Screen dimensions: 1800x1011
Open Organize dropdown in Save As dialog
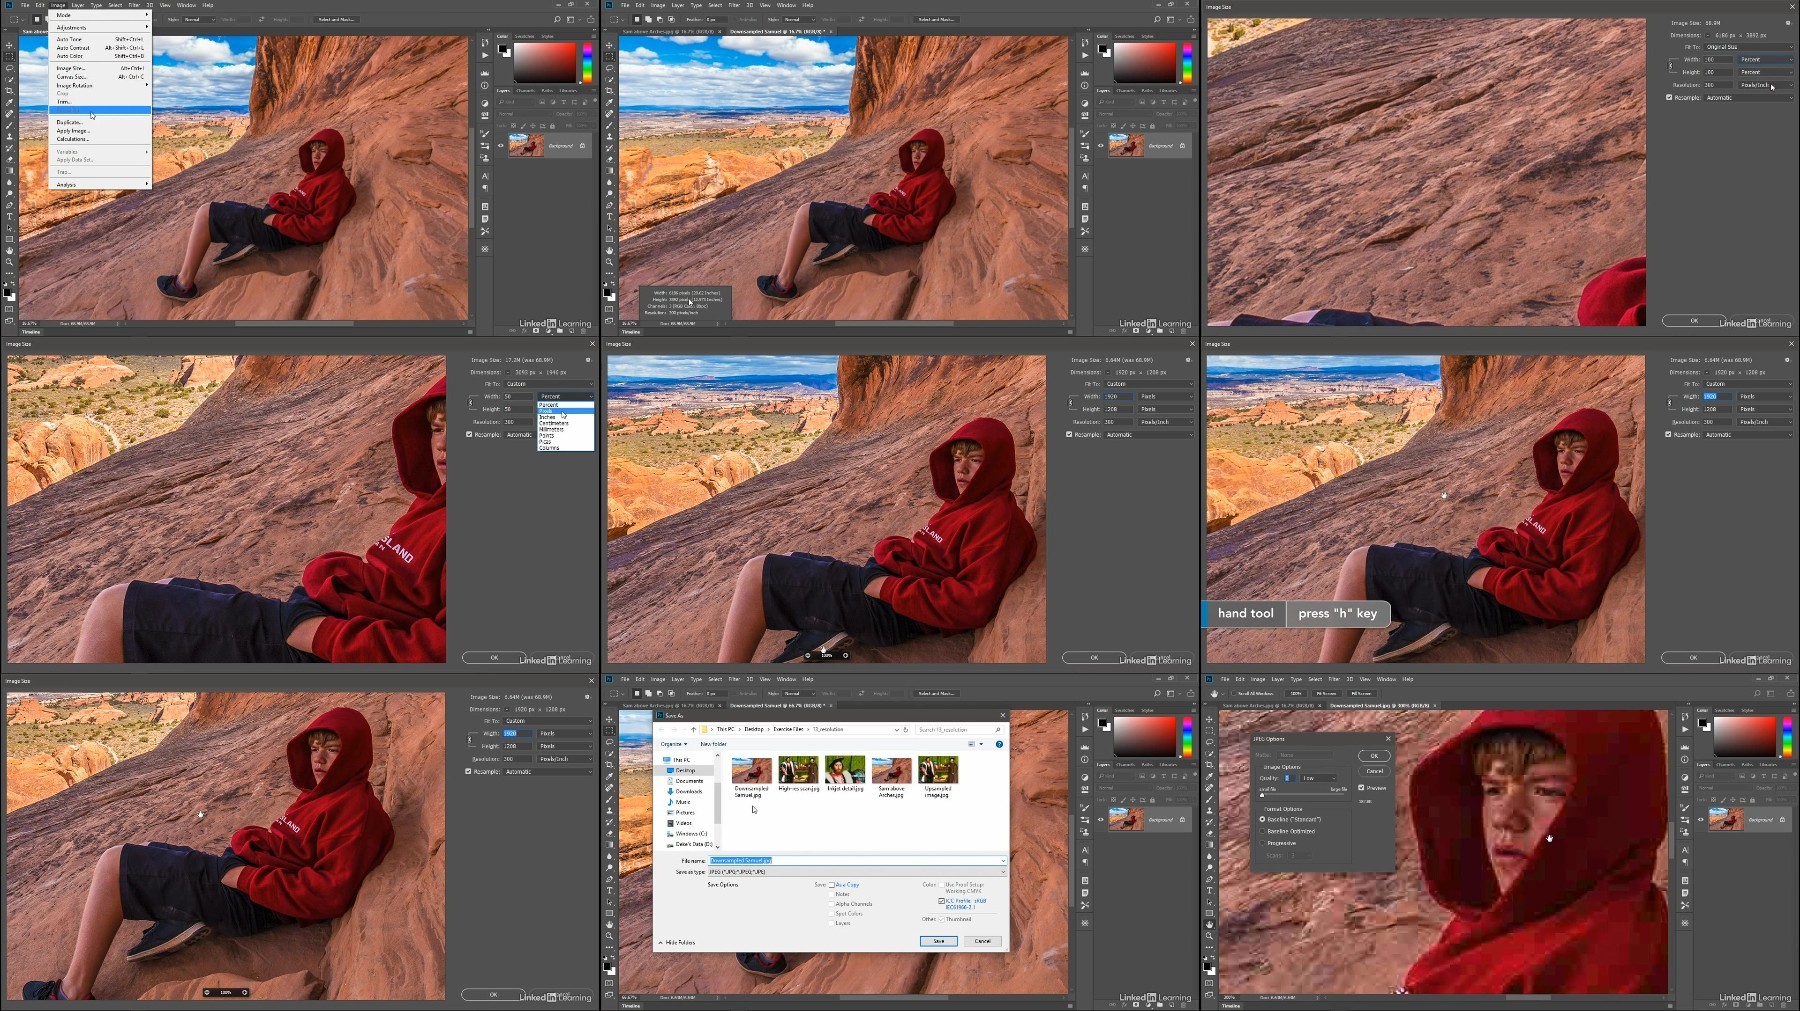tap(674, 744)
